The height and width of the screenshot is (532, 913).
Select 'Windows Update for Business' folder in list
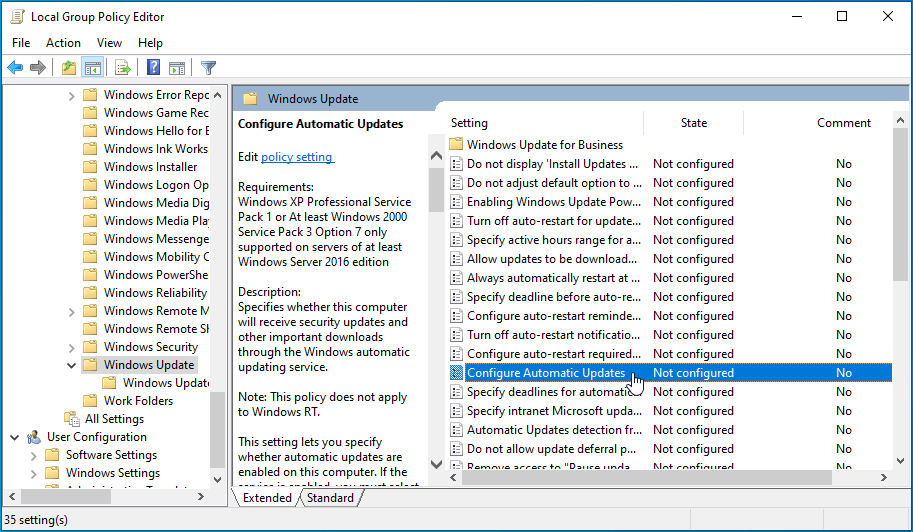(544, 145)
